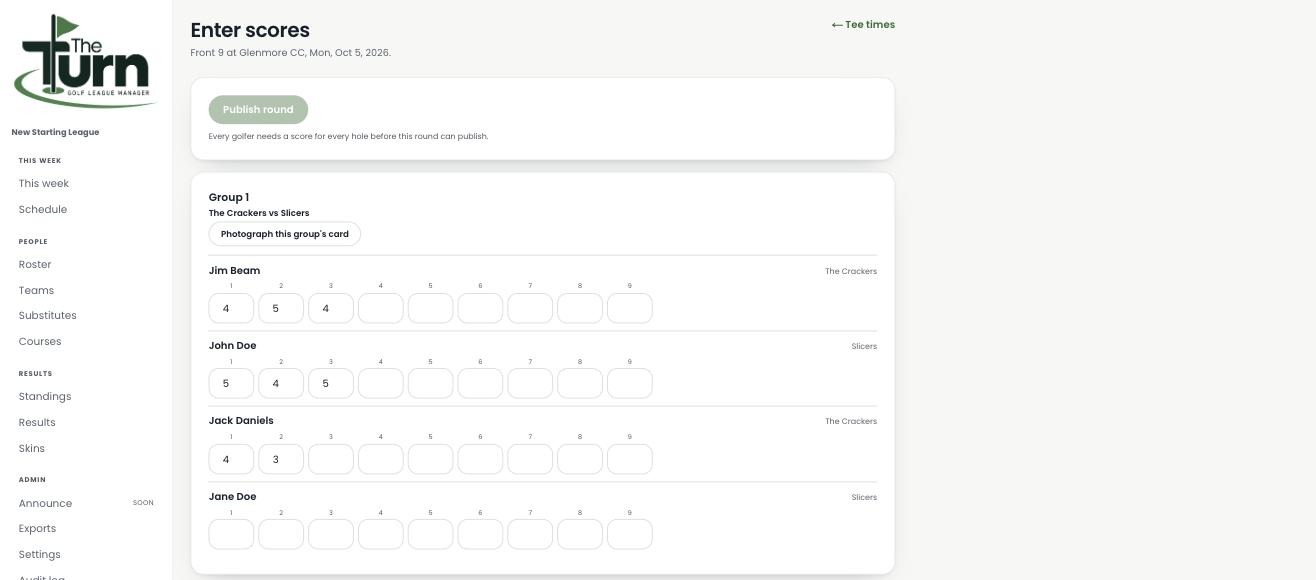Click The Turn golf league logo
Screen dimensions: 1316x580
tap(85, 60)
